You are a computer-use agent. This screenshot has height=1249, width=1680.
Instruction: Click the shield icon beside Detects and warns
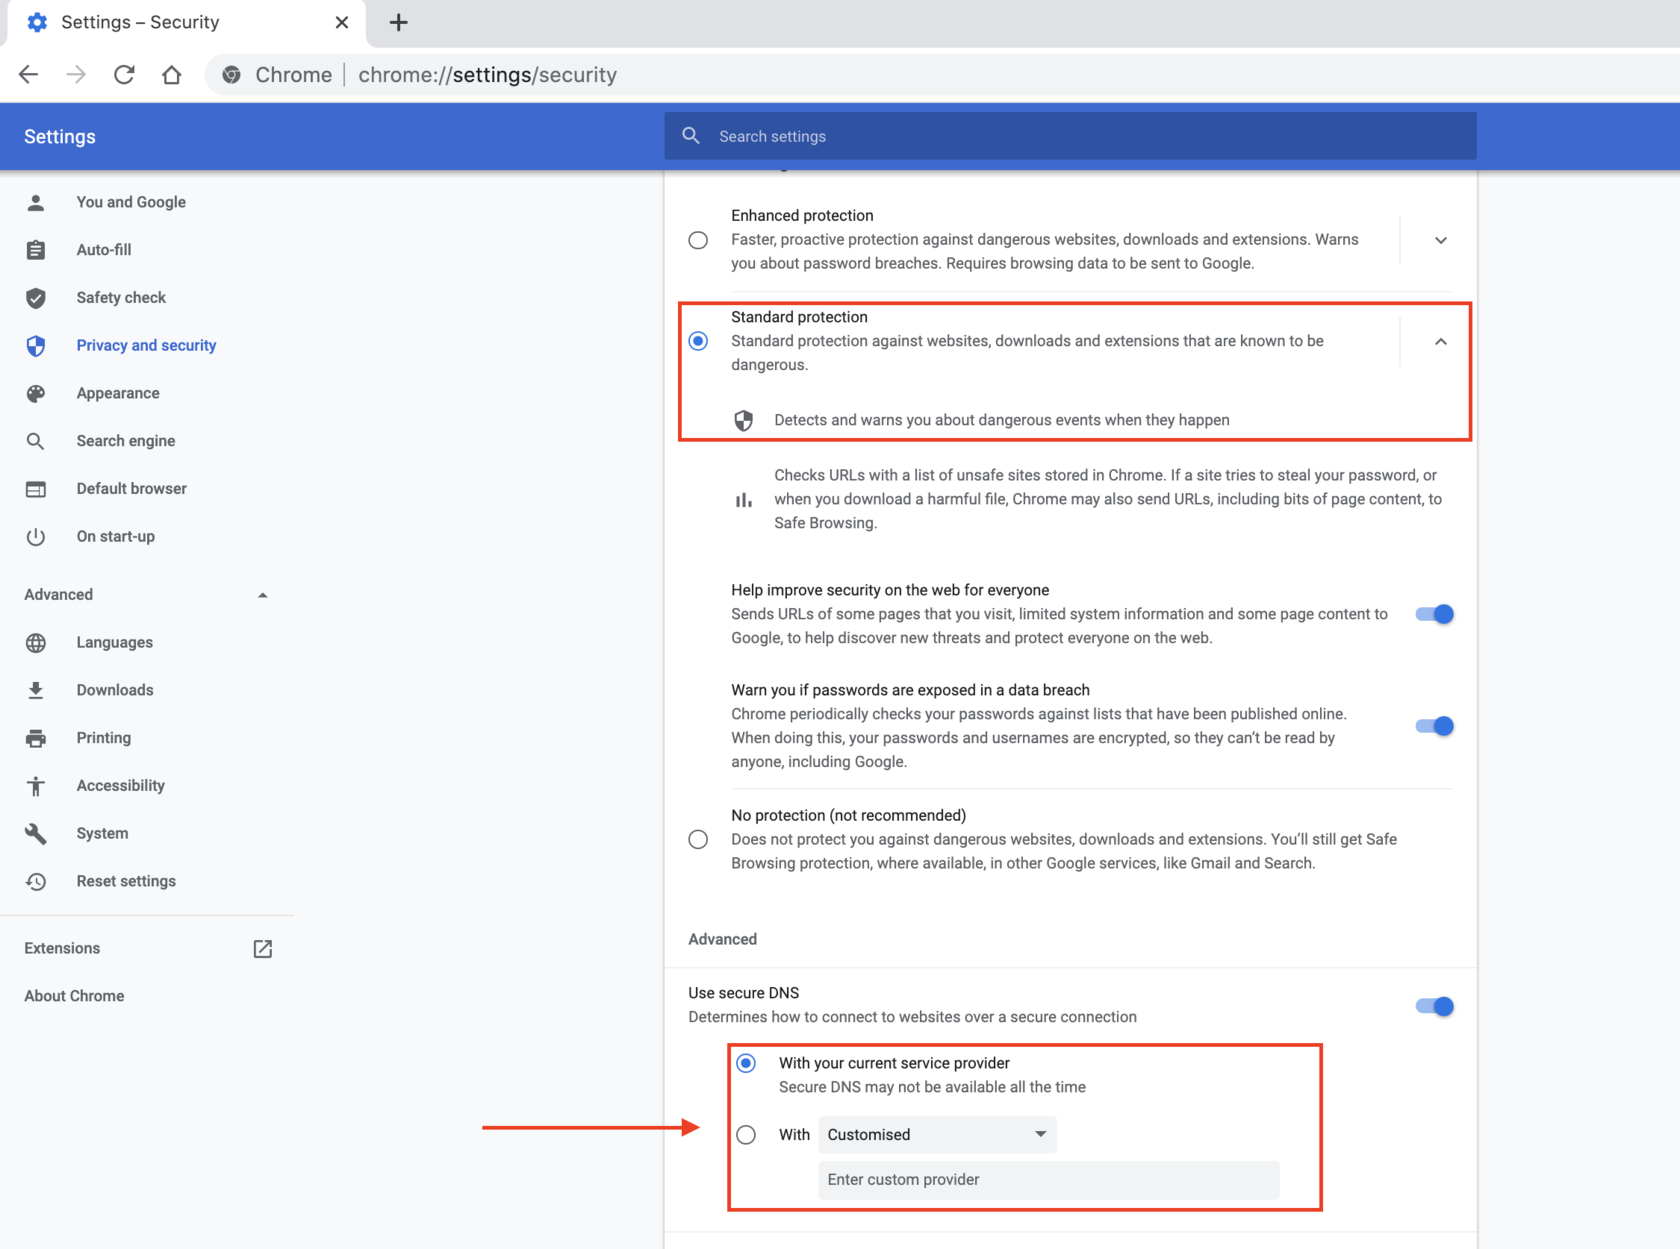(x=743, y=420)
